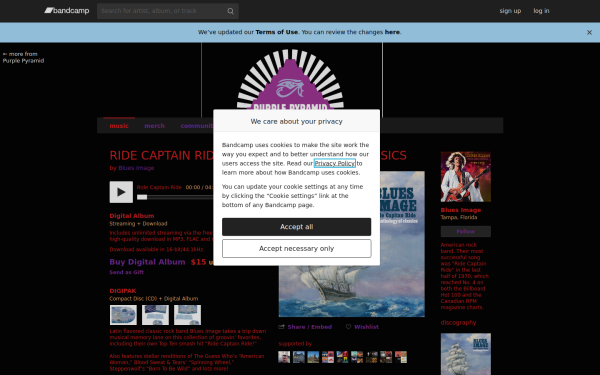Click the Share / Embed icon

click(282, 327)
